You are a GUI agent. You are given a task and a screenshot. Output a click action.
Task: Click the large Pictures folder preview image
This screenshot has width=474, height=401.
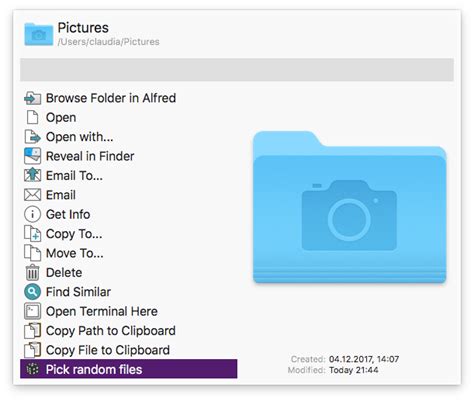point(350,207)
